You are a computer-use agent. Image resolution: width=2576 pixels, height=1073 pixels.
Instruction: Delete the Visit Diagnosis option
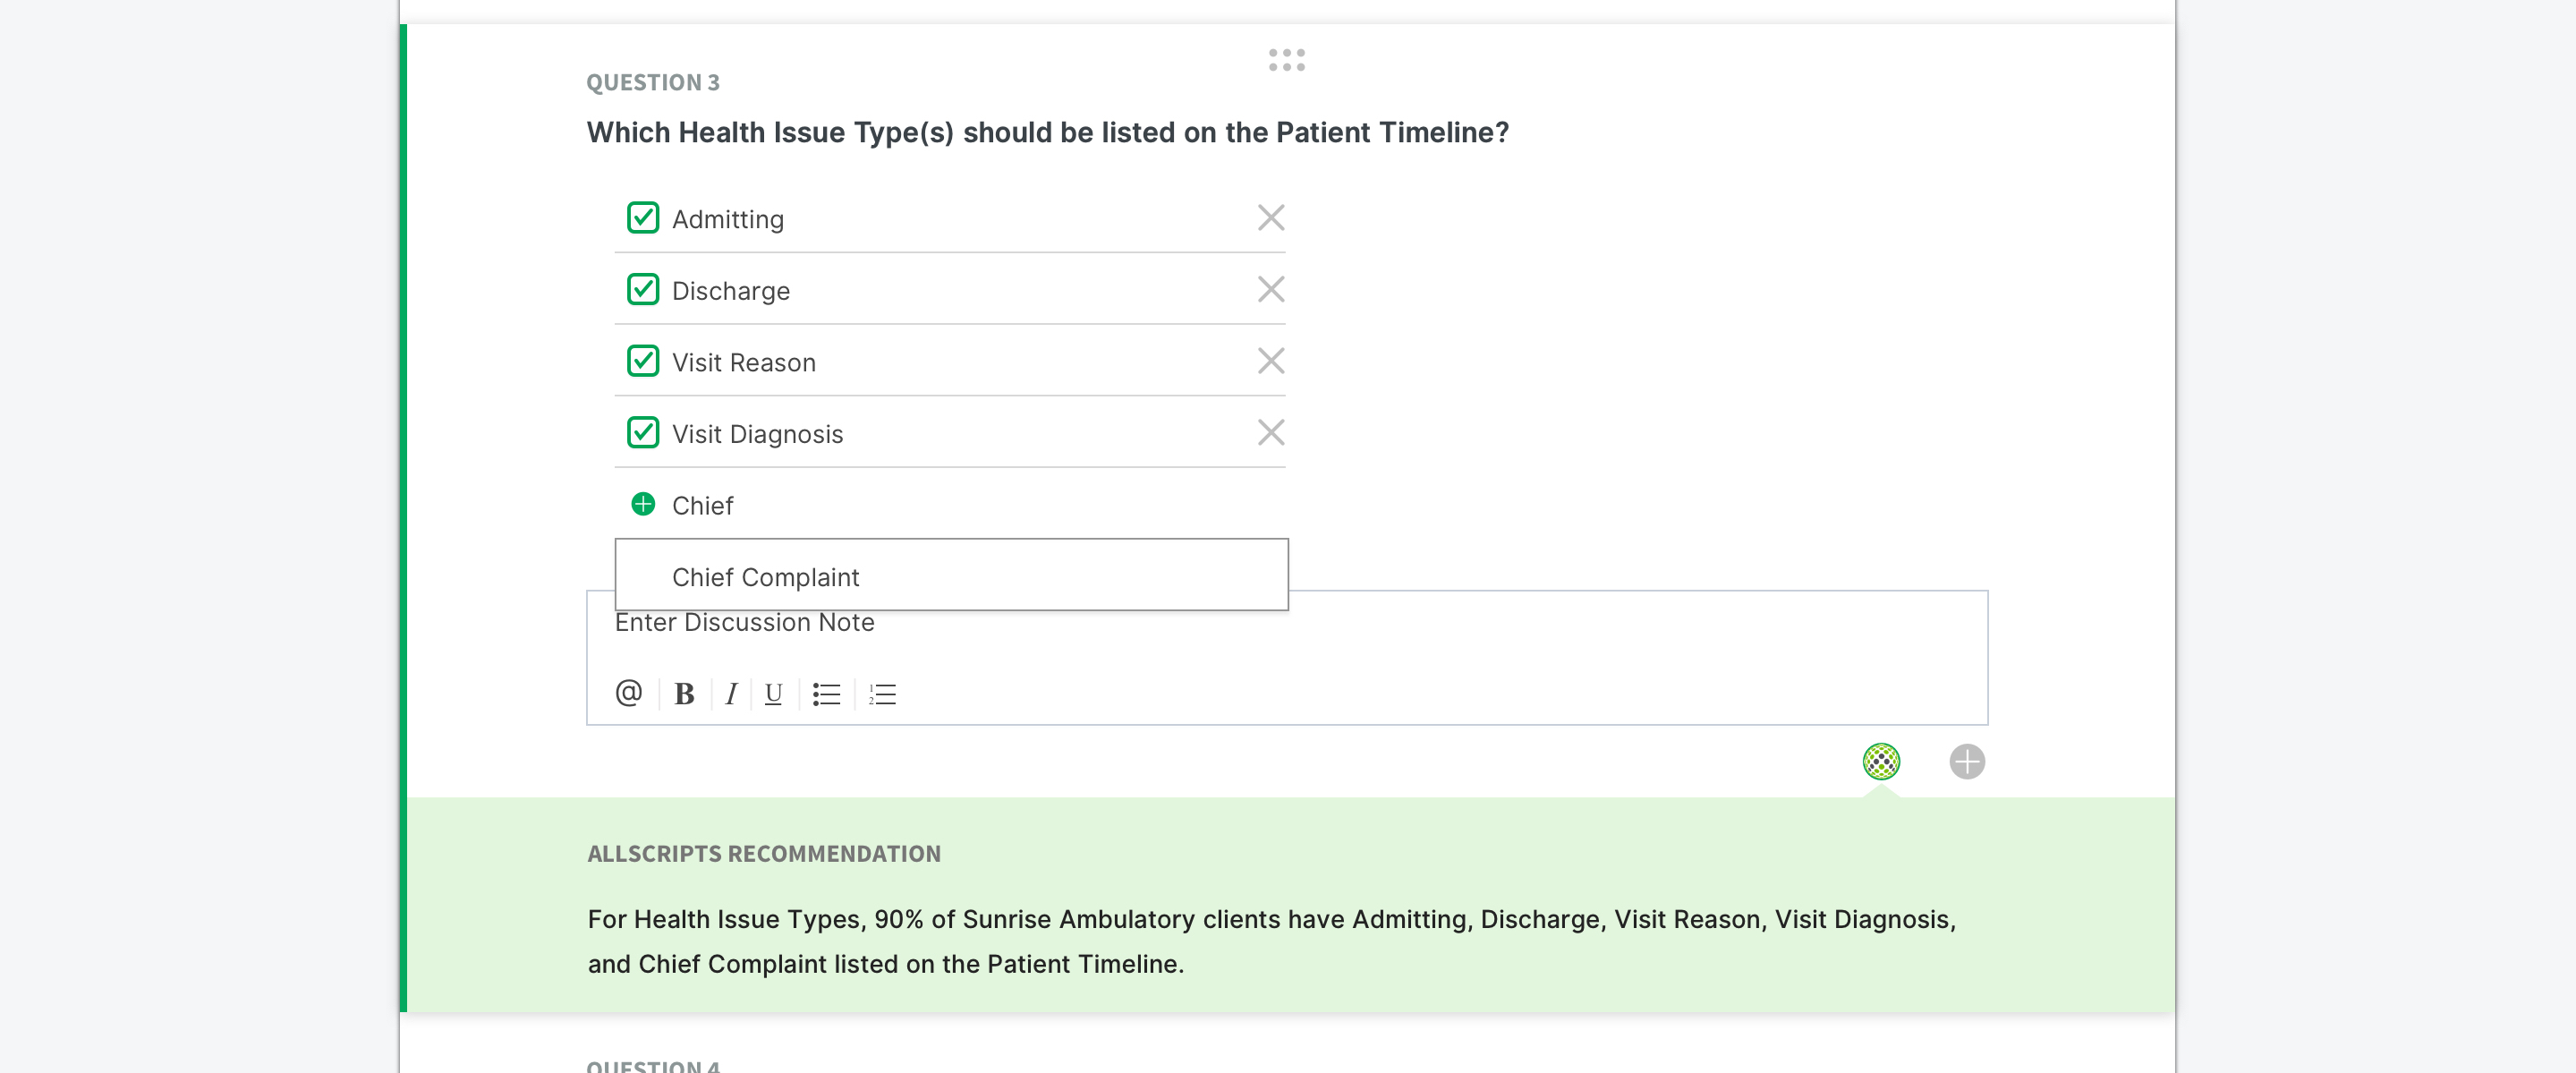[1270, 433]
